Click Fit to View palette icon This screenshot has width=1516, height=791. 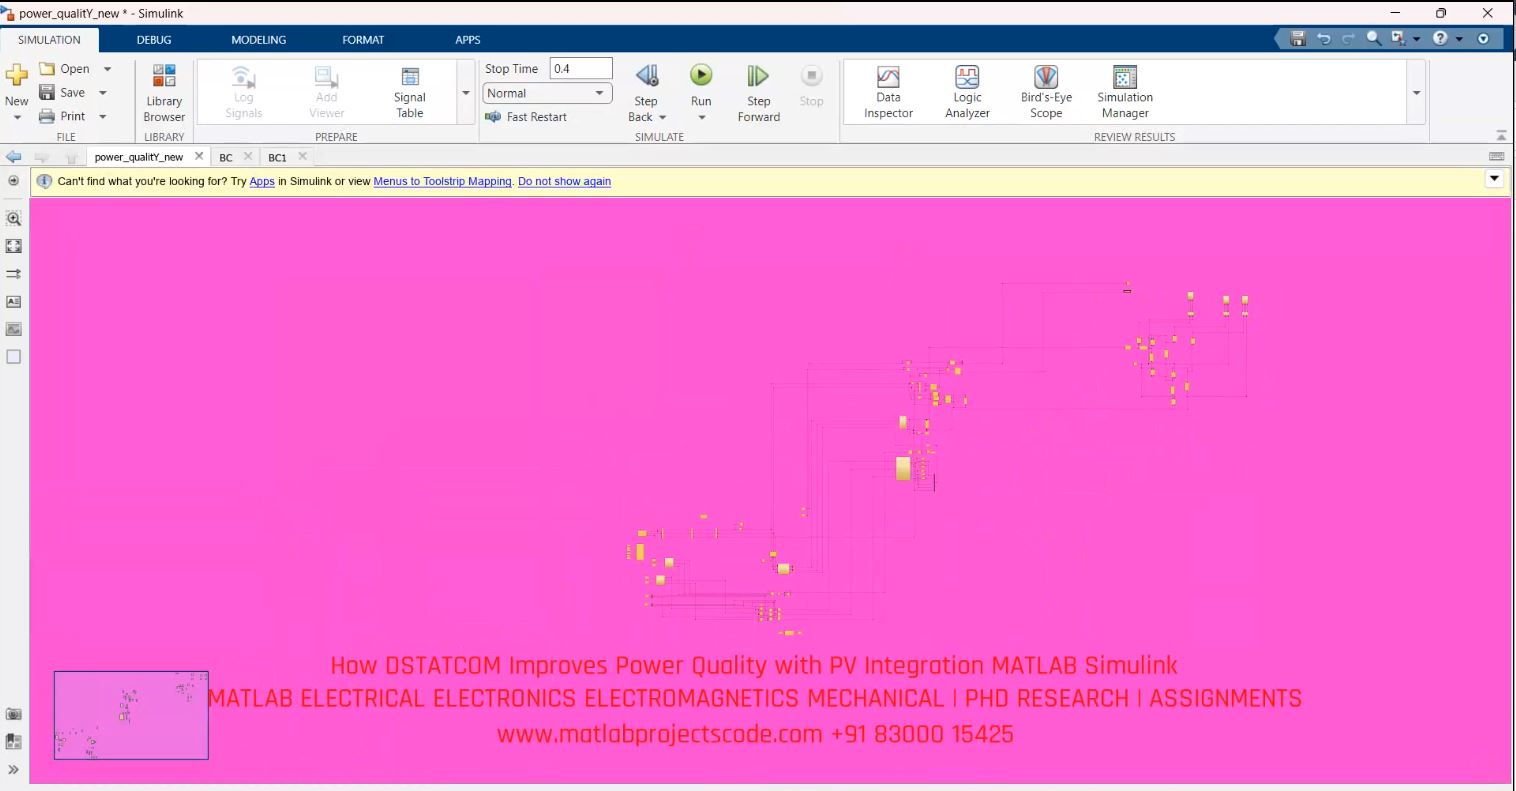14,245
